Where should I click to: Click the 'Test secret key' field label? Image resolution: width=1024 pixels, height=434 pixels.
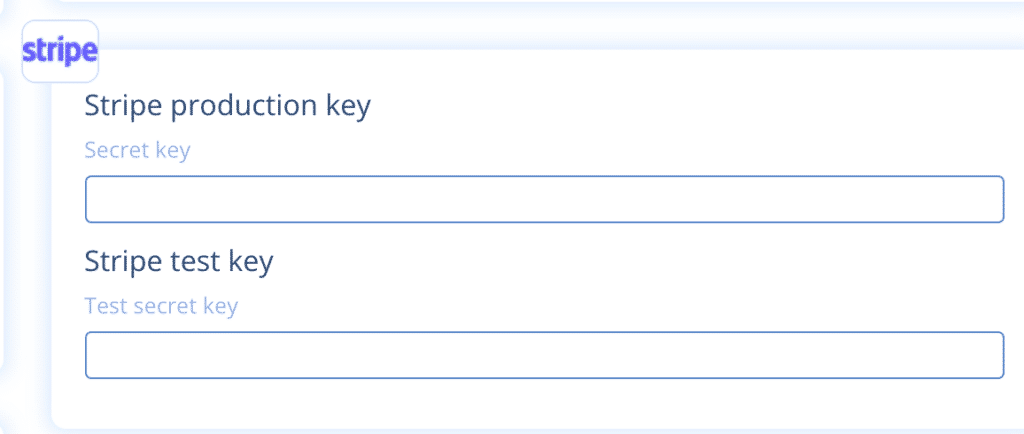[x=161, y=306]
